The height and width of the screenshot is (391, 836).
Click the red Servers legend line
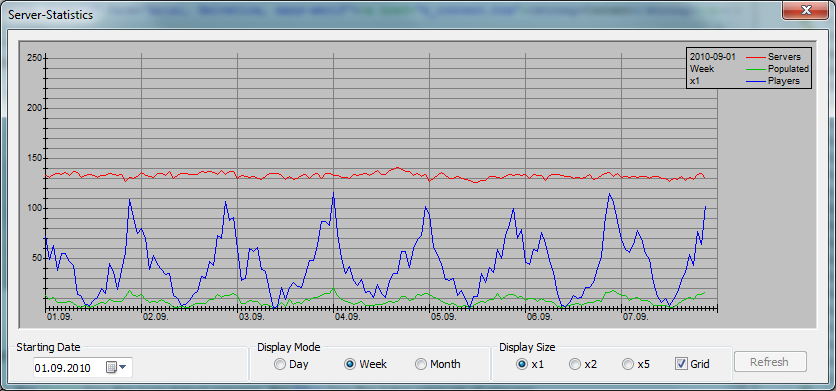tap(754, 57)
